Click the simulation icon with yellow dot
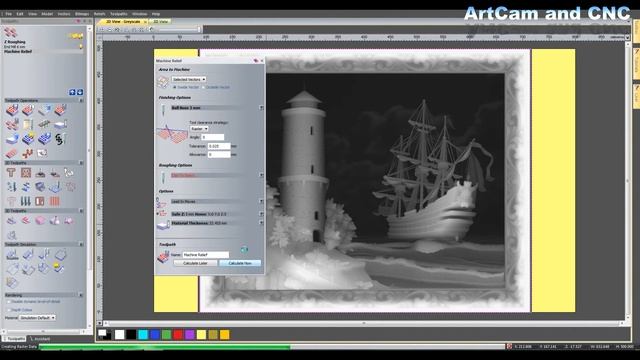640x360 pixels. point(58,267)
